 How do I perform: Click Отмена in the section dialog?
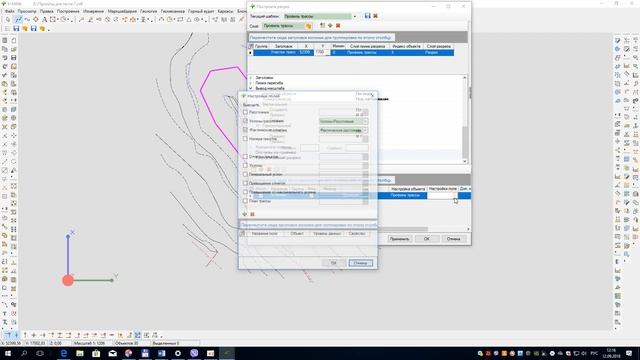453,239
